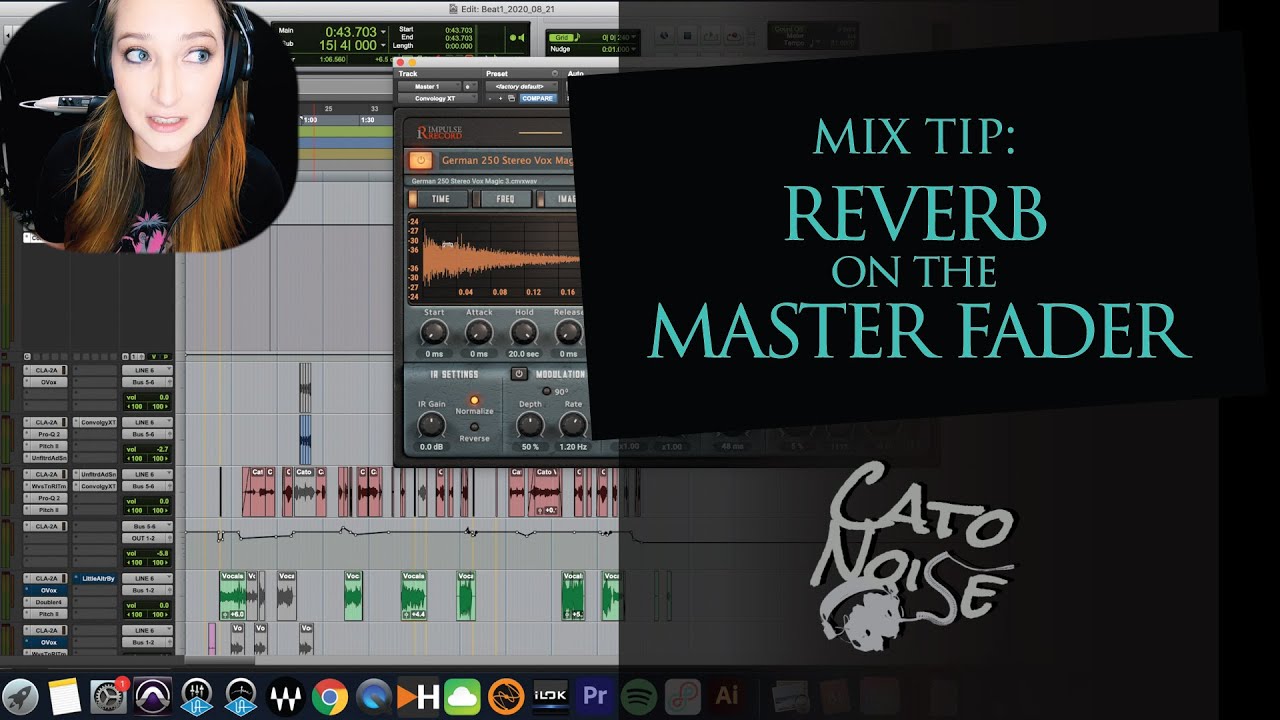Open the orange arrow H app in dock
The image size is (1280, 720).
418,696
